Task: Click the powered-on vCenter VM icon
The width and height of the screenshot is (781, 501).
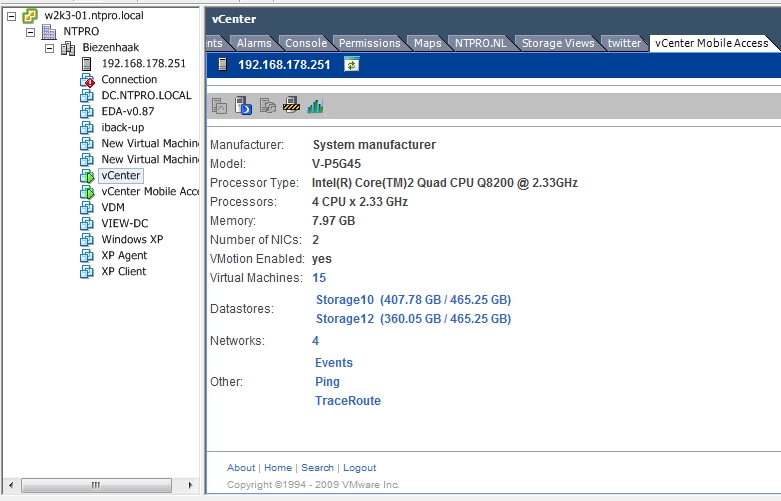Action: tap(87, 176)
